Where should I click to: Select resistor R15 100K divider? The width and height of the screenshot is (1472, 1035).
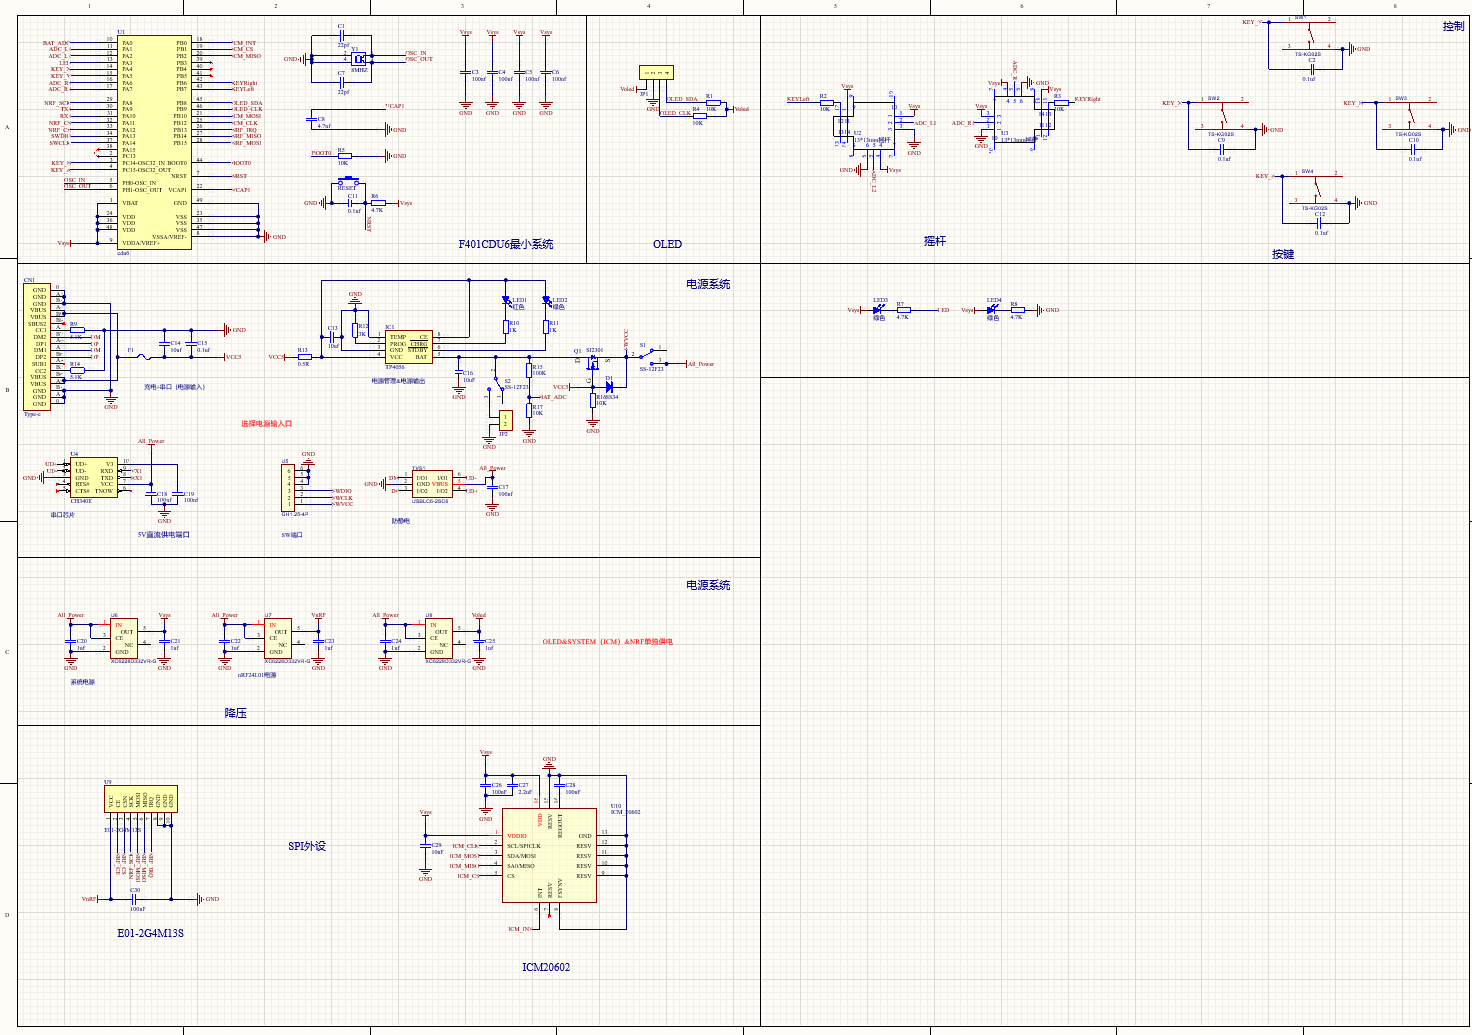tap(529, 370)
